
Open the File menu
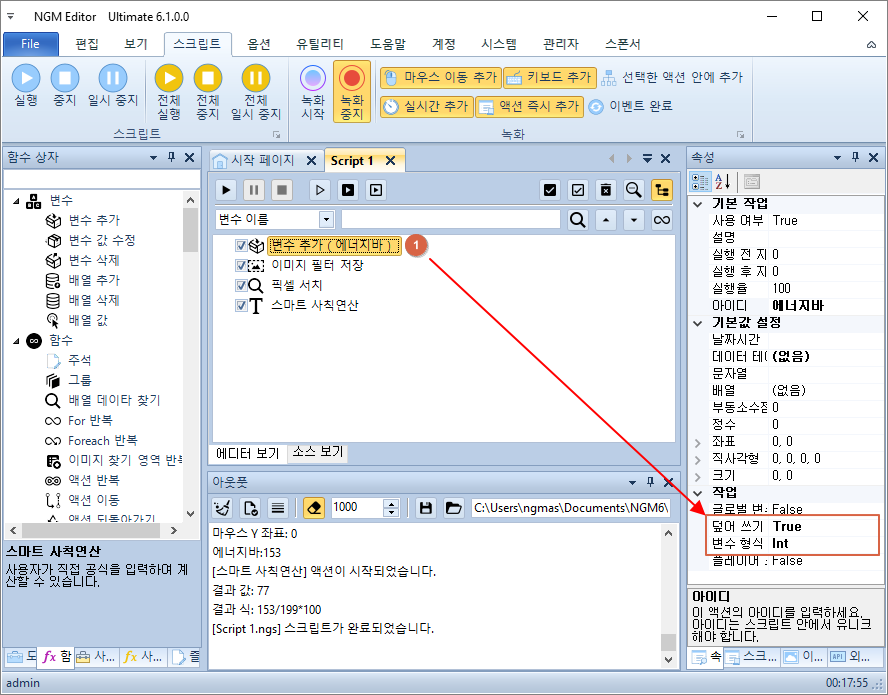pyautogui.click(x=31, y=44)
